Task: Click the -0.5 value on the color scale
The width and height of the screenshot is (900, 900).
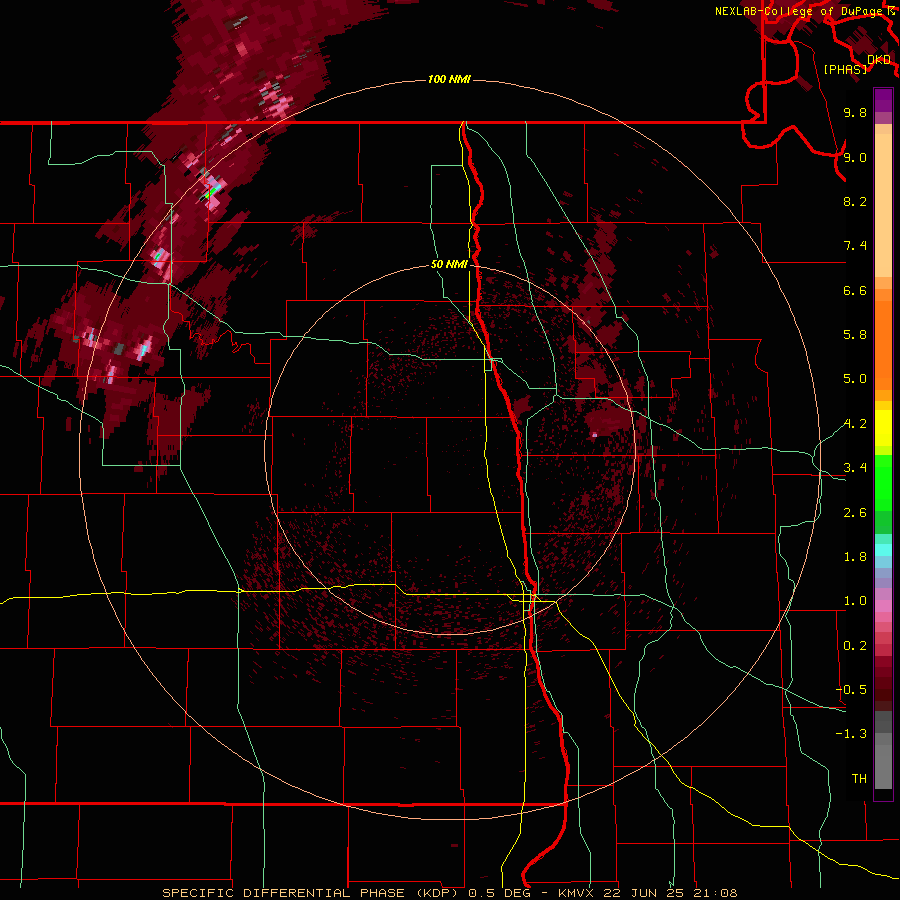Action: [852, 690]
